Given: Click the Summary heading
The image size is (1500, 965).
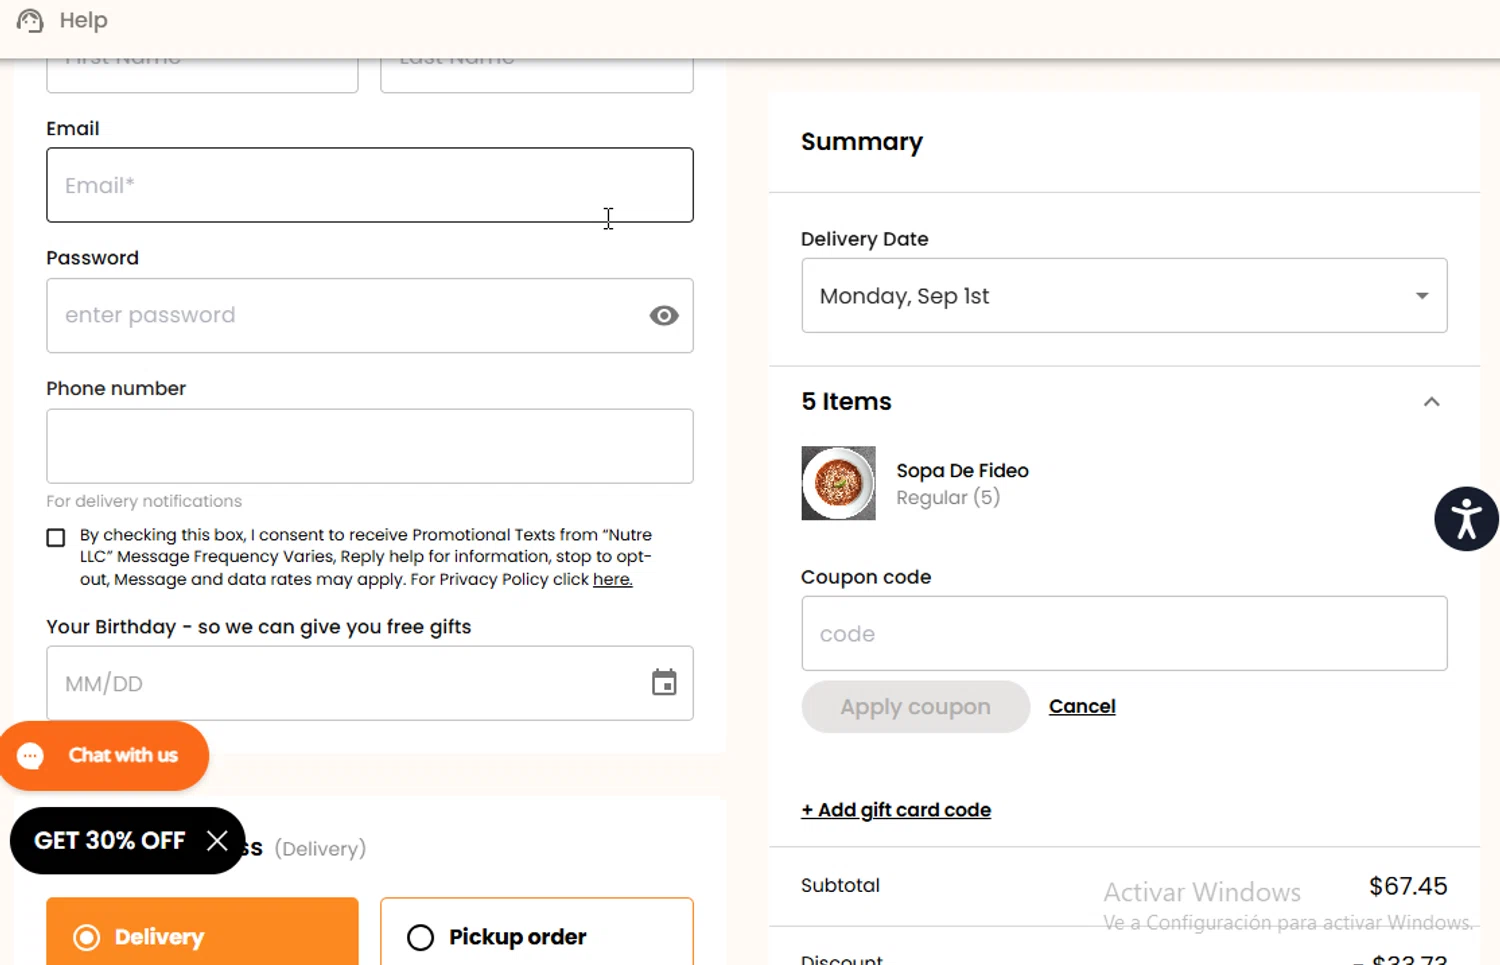Looking at the screenshot, I should (x=862, y=142).
